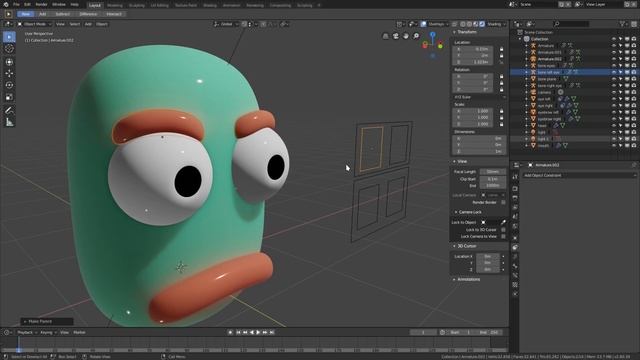Click the outliner search field
This screenshot has height=360, width=640.
[x=571, y=24]
